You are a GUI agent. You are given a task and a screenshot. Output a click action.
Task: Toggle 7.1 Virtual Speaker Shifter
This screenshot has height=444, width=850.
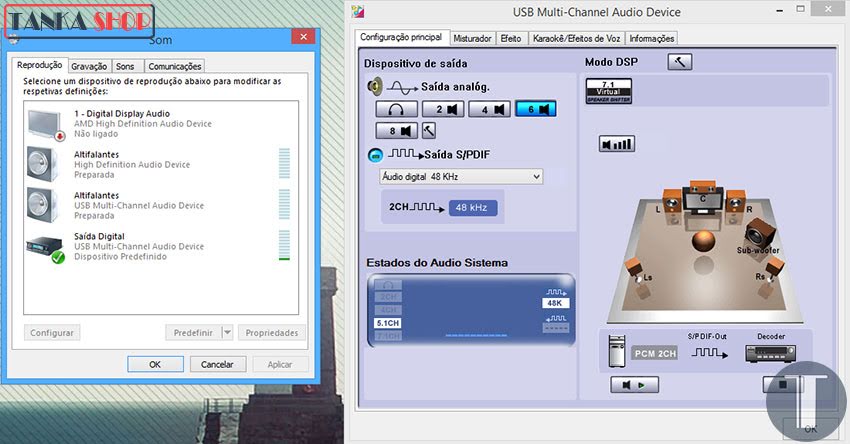[x=609, y=92]
